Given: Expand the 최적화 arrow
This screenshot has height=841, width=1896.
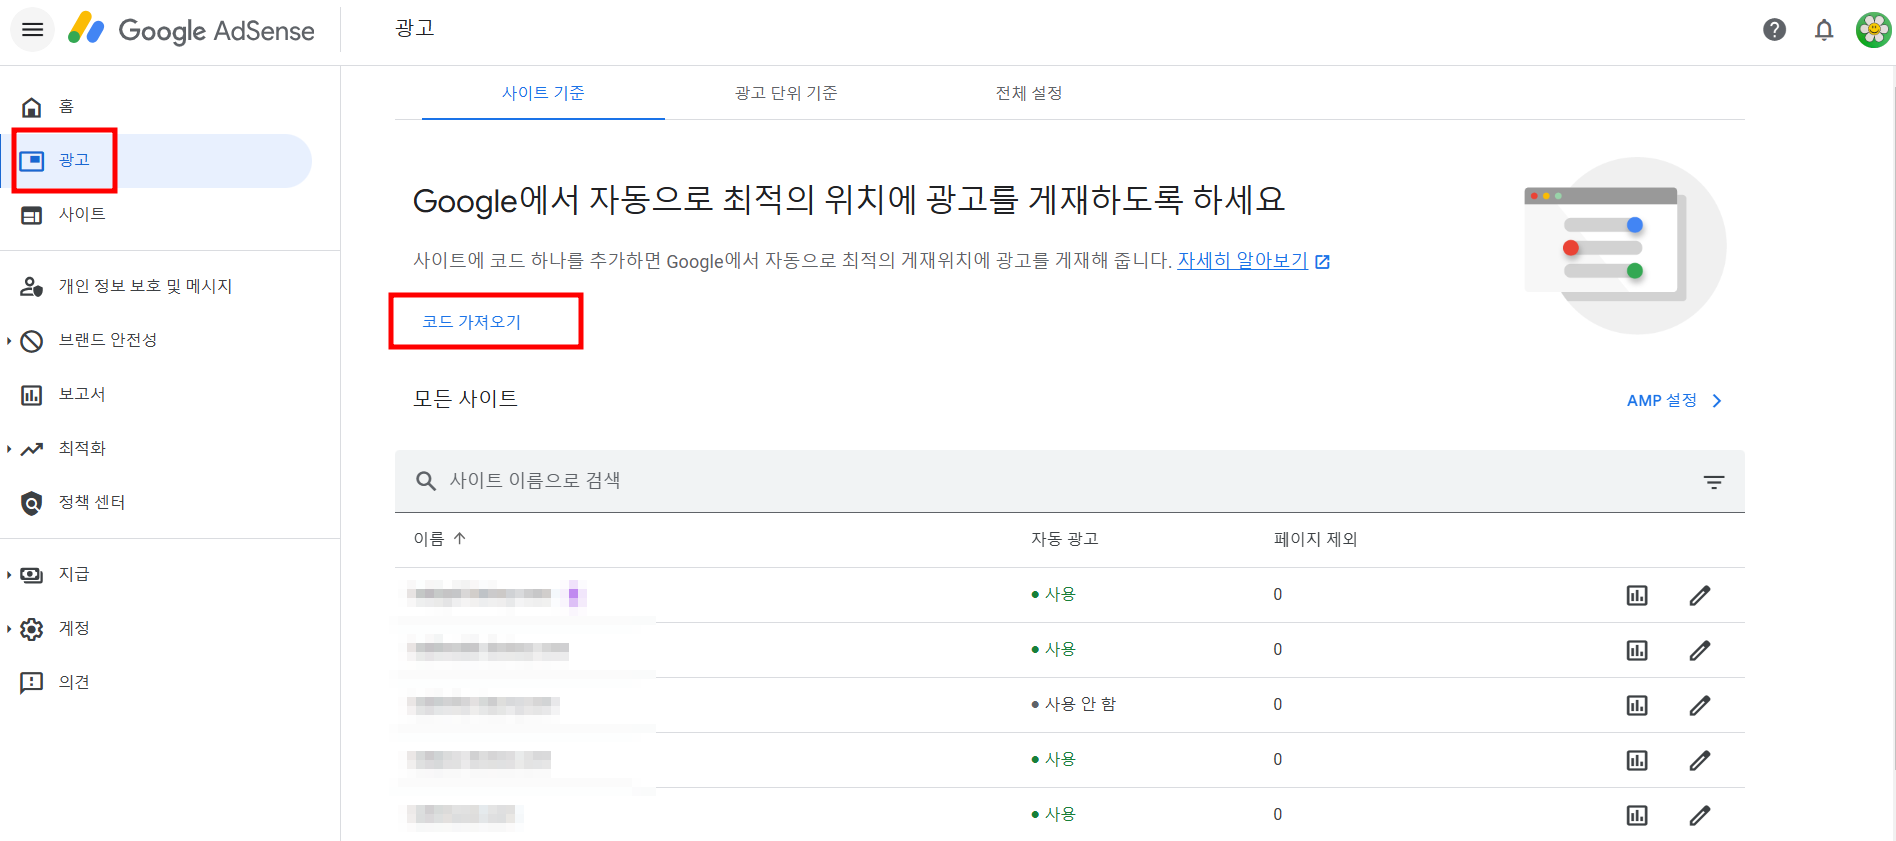Looking at the screenshot, I should (9, 449).
